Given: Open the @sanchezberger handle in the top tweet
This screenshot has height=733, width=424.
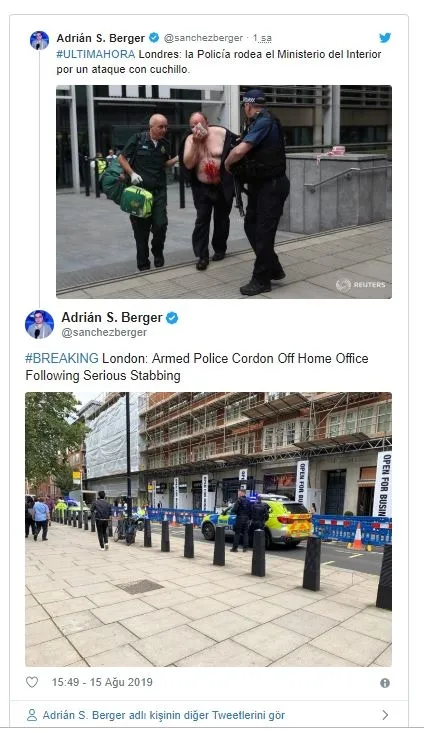Looking at the screenshot, I should [203, 38].
